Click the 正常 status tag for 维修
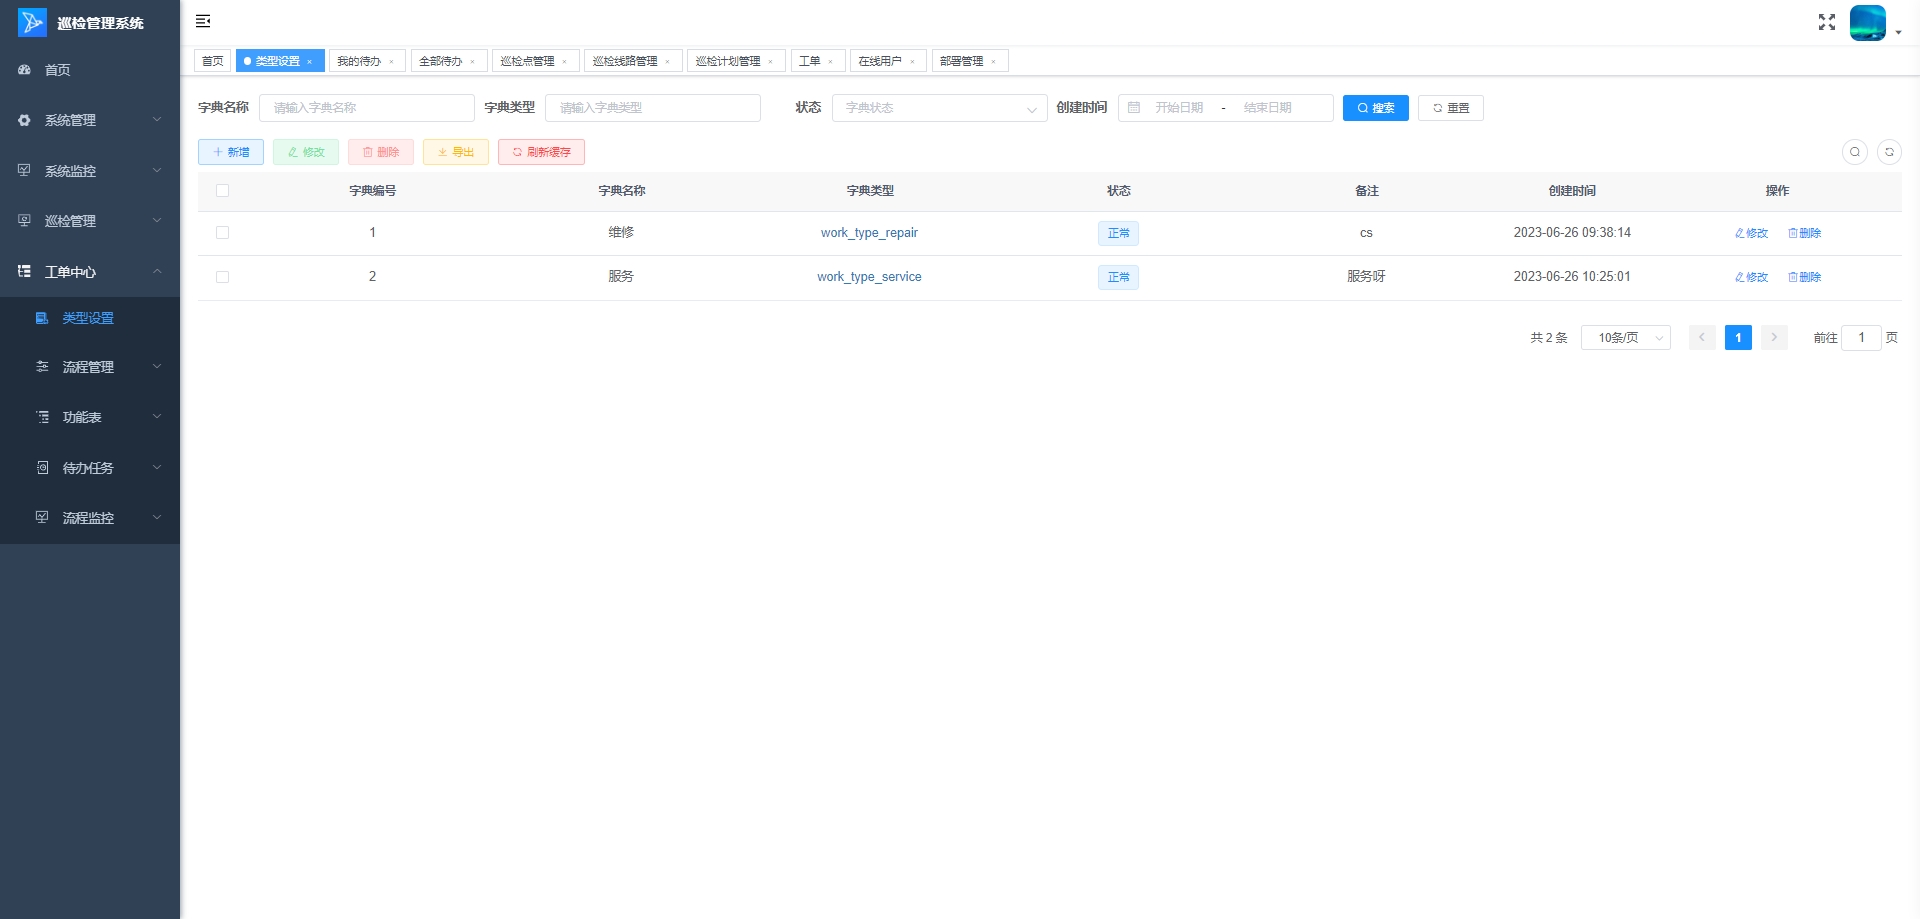The height and width of the screenshot is (919, 1920). (1118, 233)
